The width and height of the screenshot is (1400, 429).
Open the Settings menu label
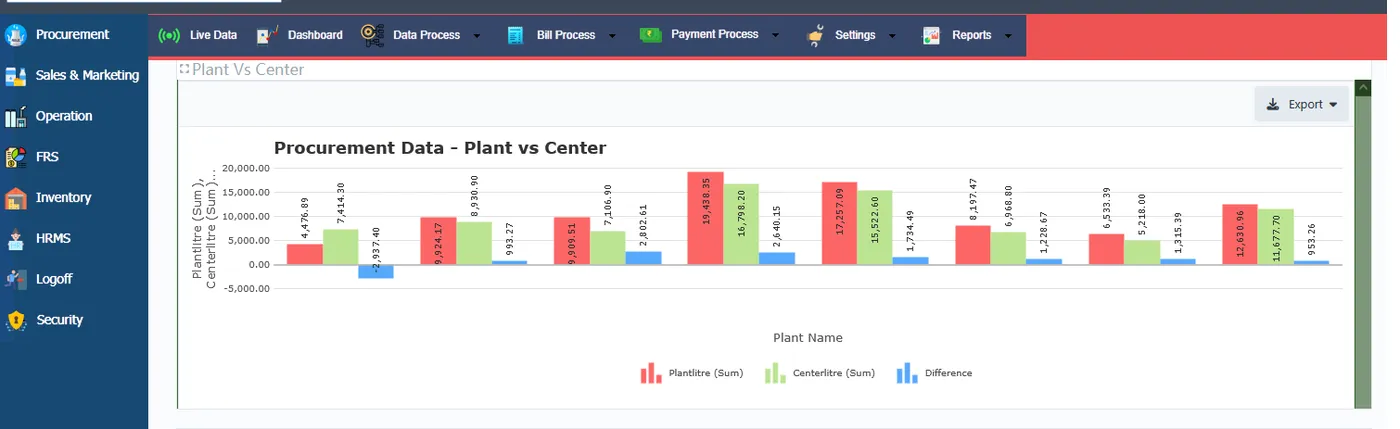click(855, 35)
